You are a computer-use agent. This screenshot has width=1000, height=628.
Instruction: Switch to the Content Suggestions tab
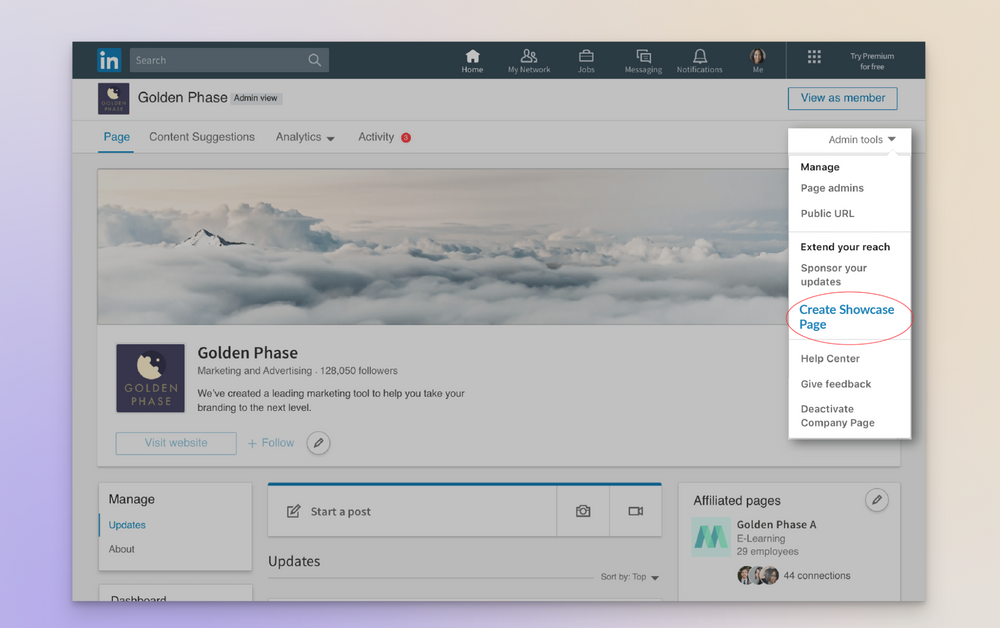pyautogui.click(x=202, y=137)
